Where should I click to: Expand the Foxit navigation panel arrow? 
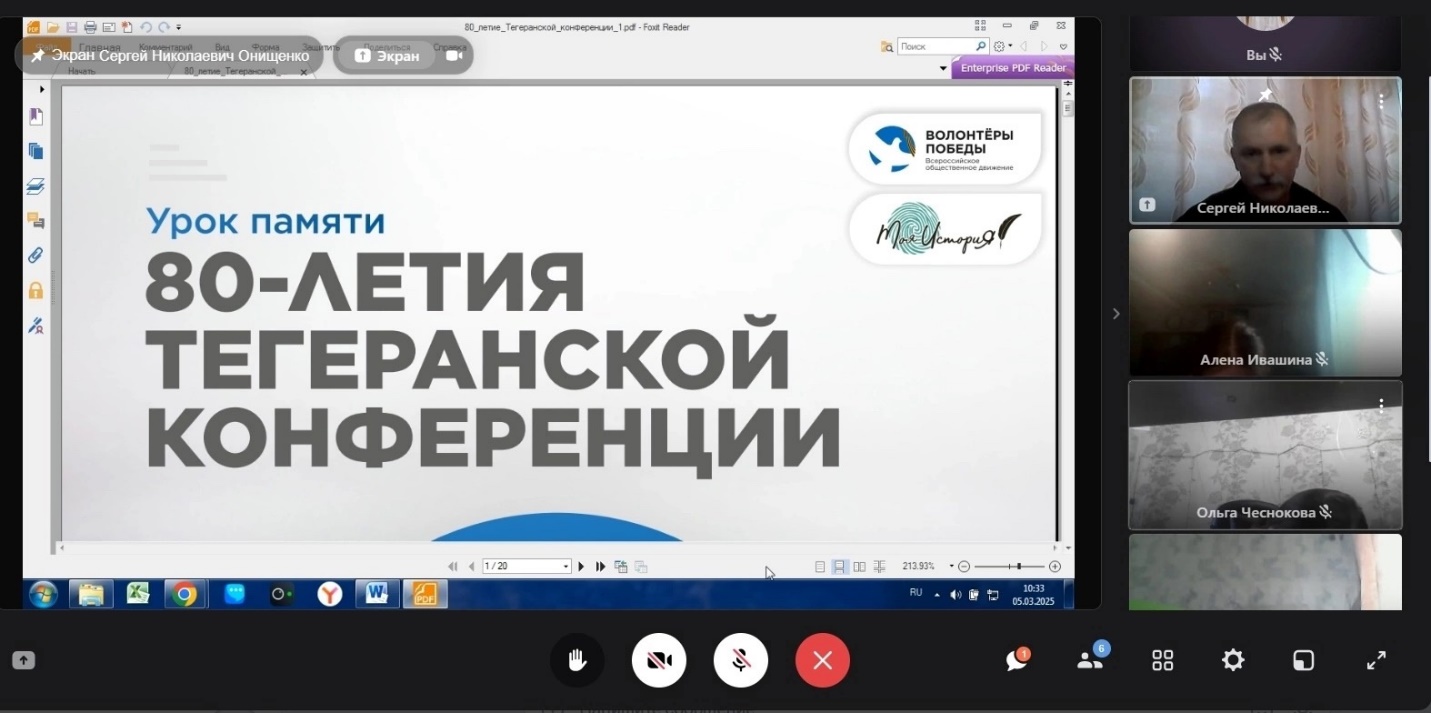(41, 89)
